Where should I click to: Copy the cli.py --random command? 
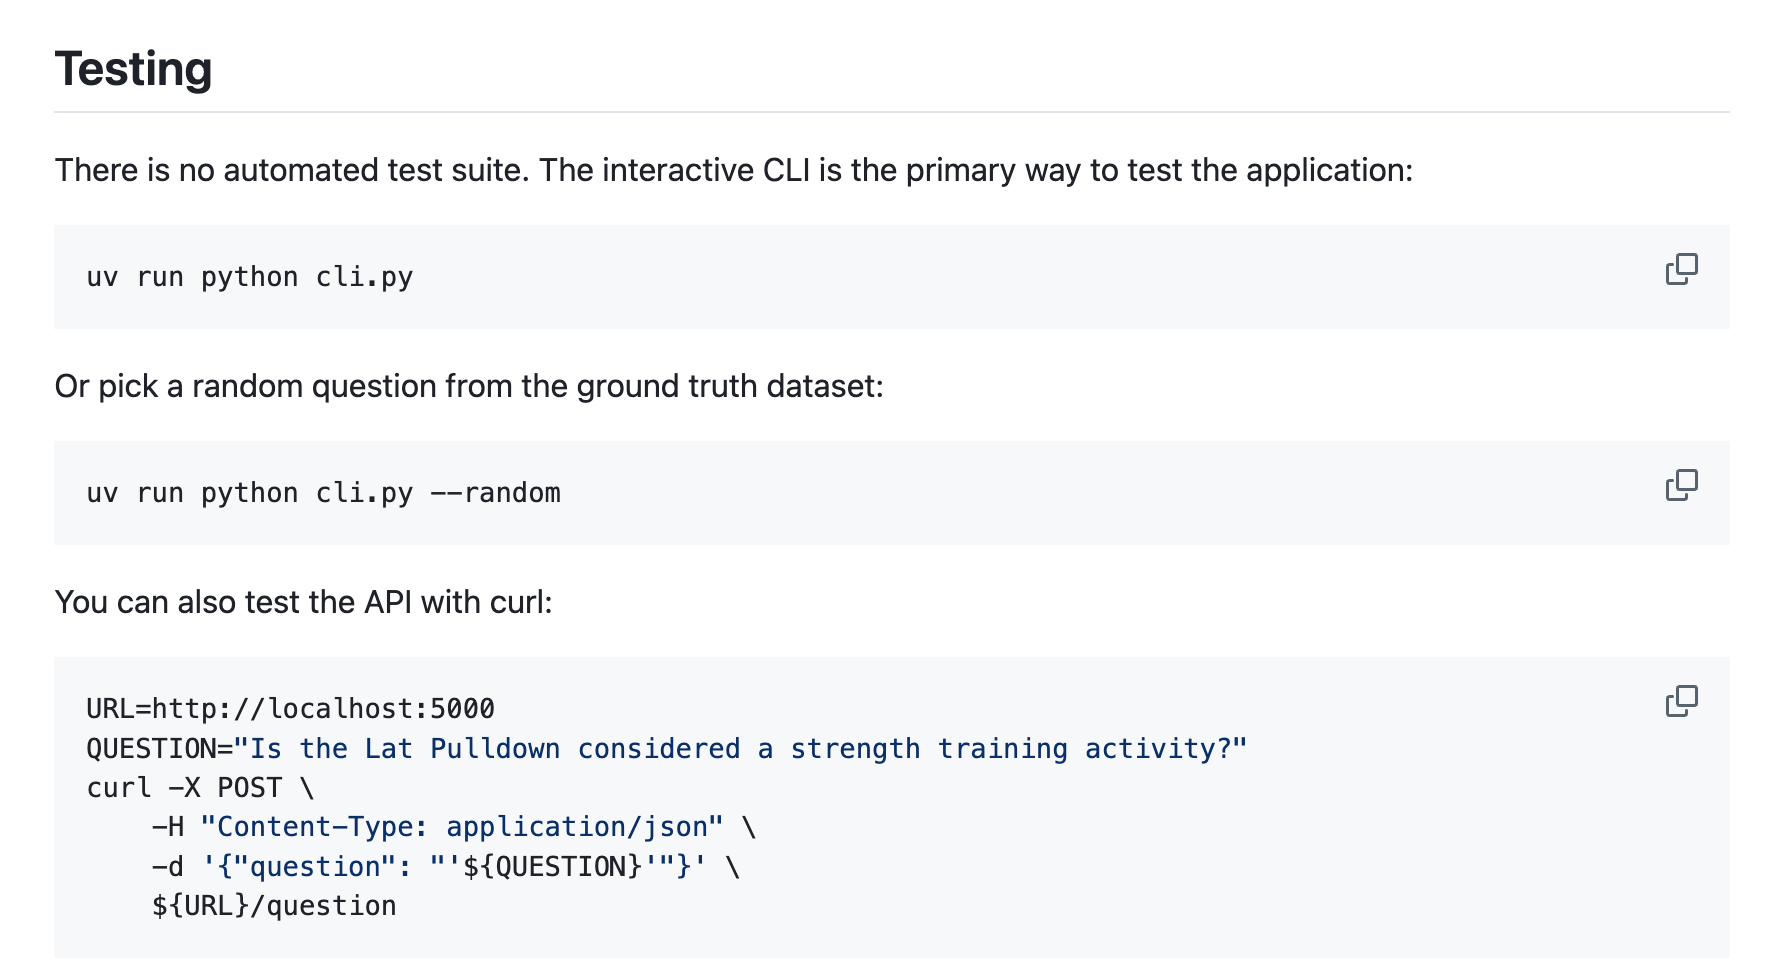(1681, 485)
